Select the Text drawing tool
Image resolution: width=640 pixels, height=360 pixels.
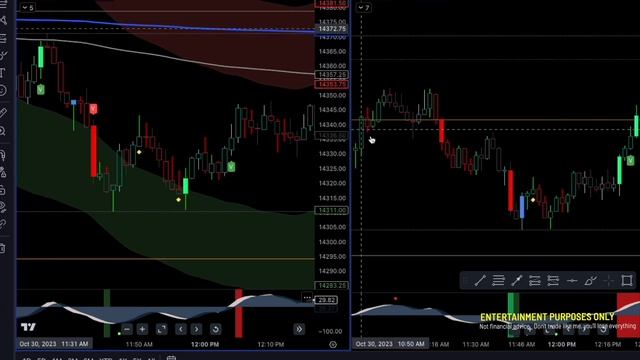pos(3,73)
